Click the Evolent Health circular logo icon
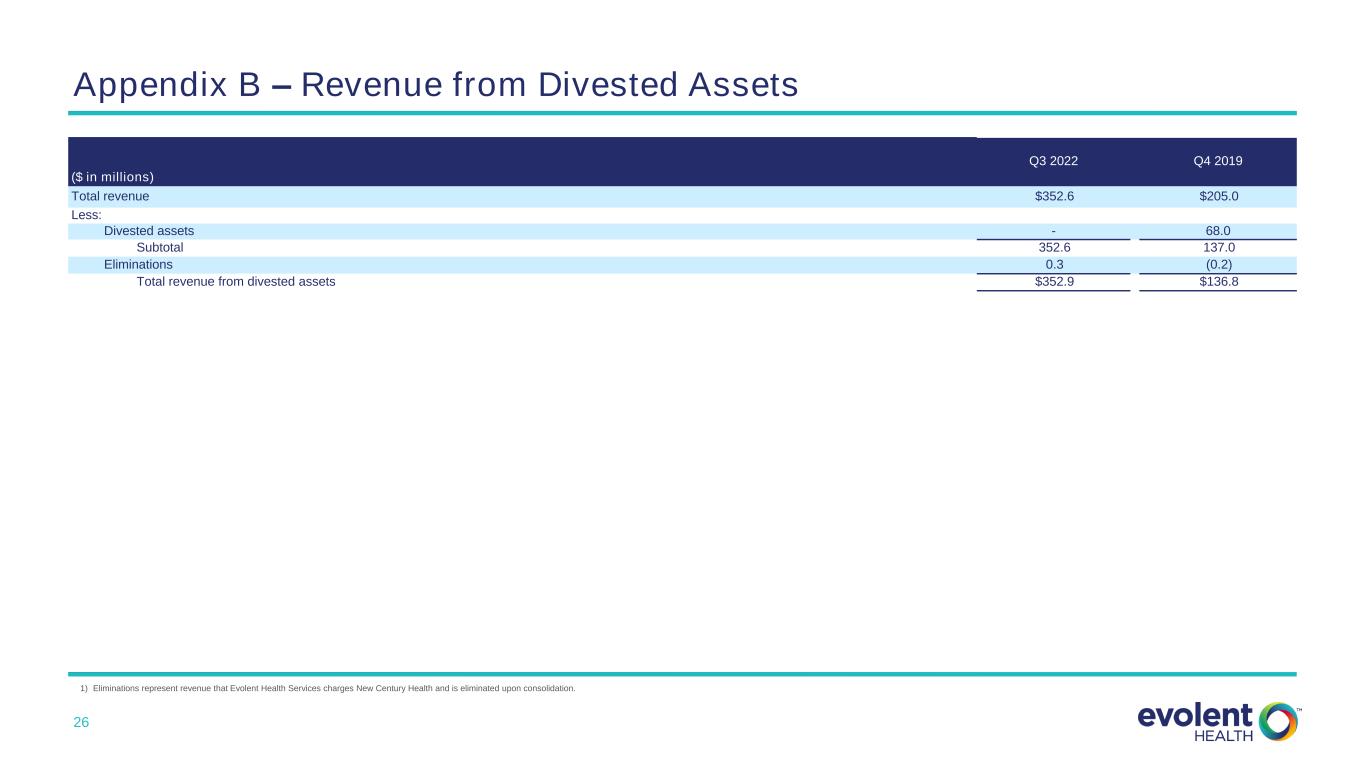1365x768 pixels. point(1276,721)
